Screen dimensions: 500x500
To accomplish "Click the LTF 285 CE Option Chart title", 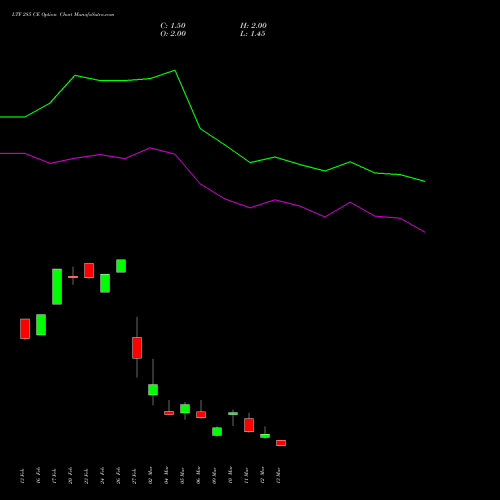I will point(63,15).
